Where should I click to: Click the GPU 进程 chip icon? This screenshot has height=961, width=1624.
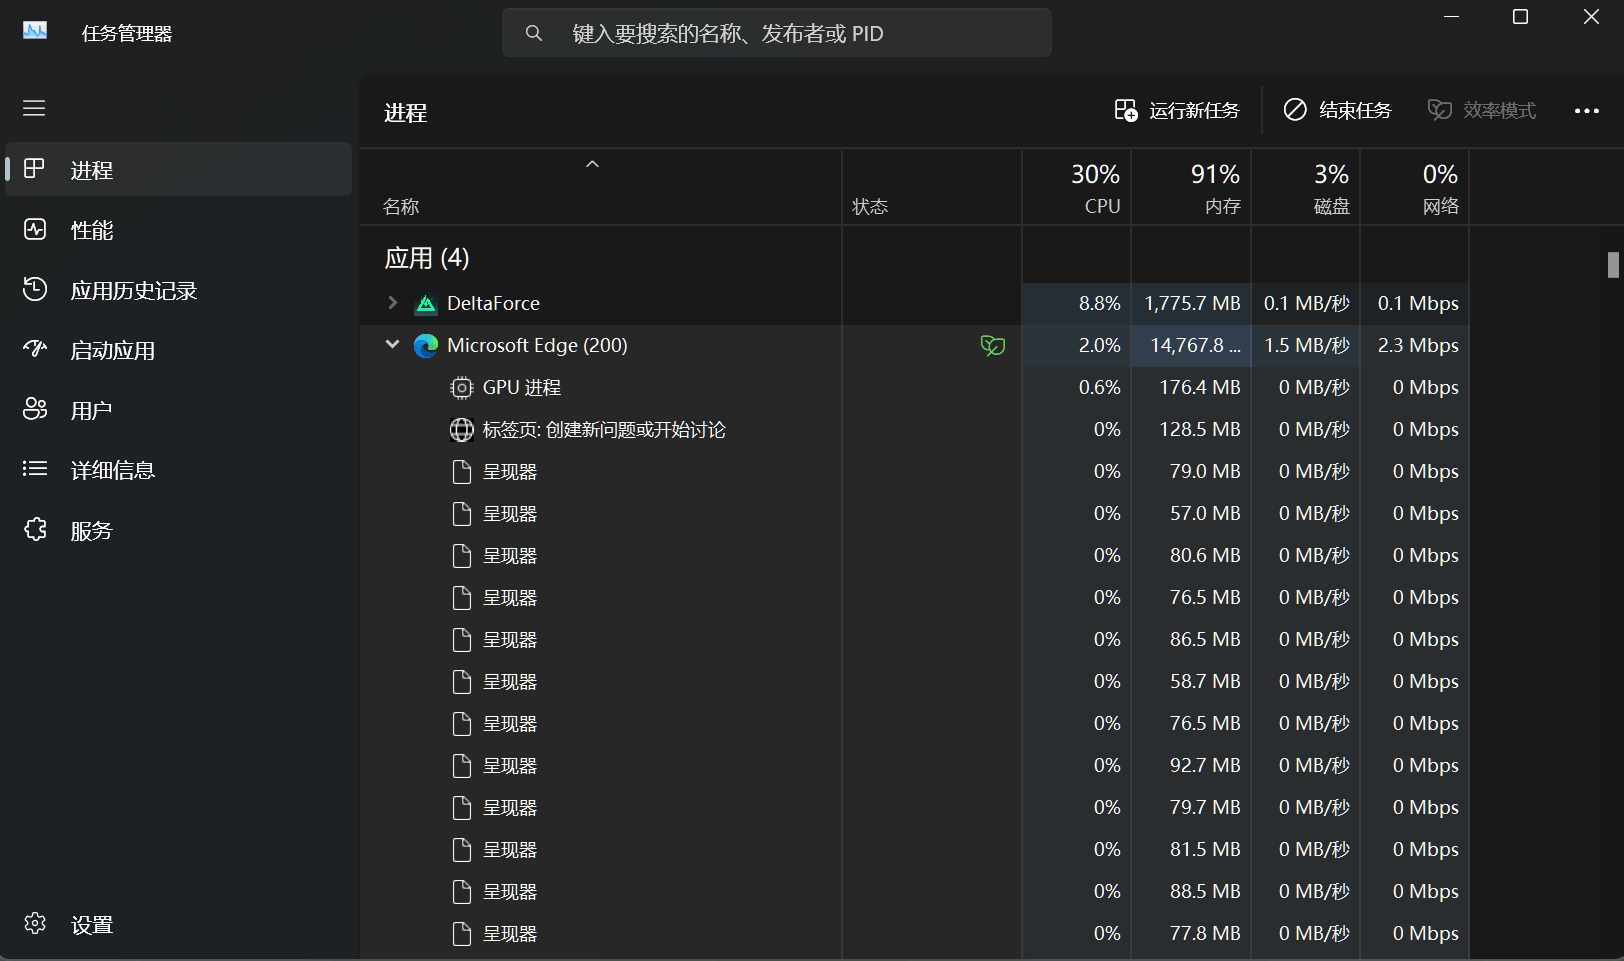(461, 388)
